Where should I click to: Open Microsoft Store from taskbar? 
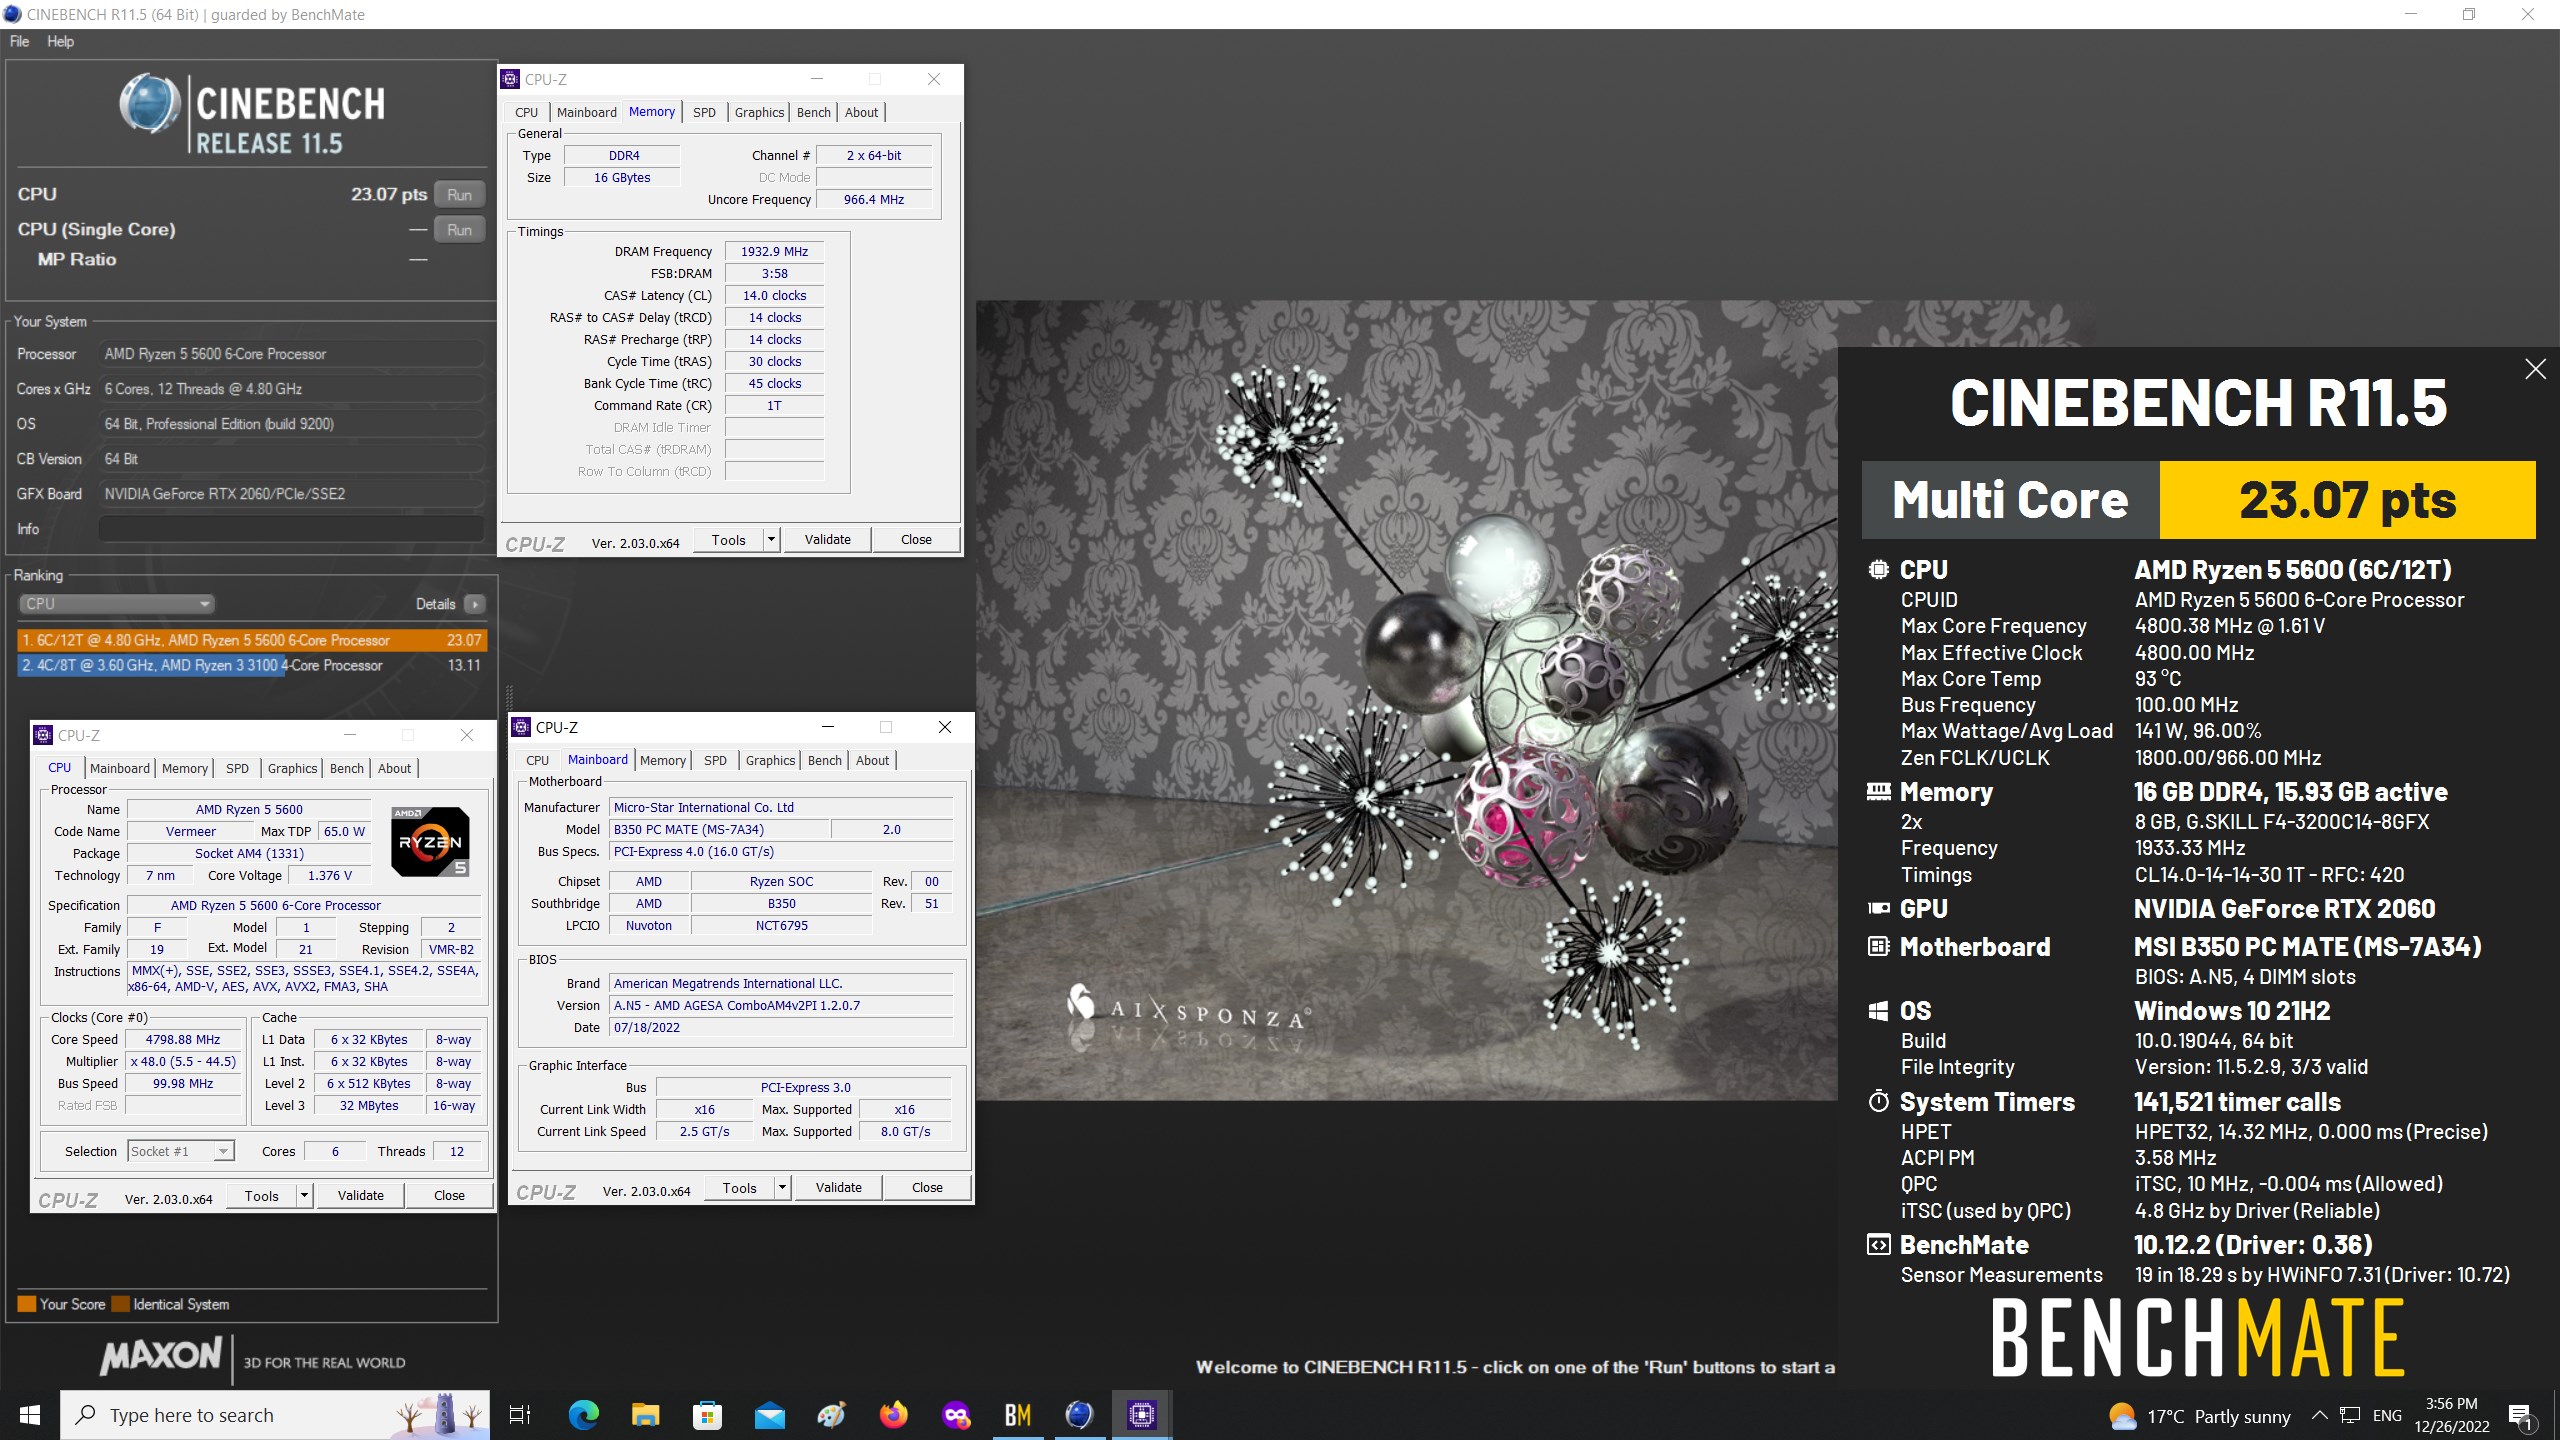[x=707, y=1415]
